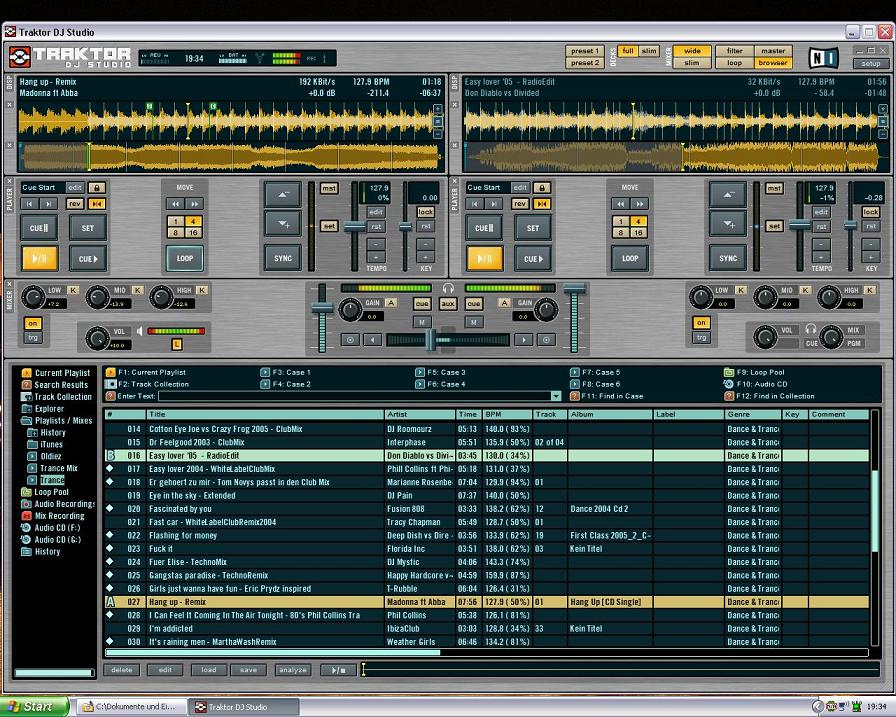The height and width of the screenshot is (717, 896).
Task: Start playback with deck A play/pause button
Action: [x=39, y=258]
